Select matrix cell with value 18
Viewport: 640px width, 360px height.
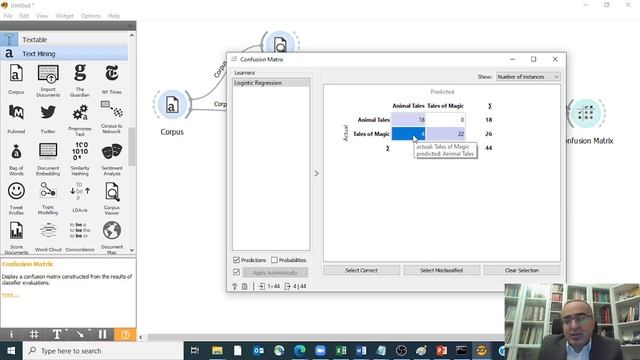coord(408,120)
